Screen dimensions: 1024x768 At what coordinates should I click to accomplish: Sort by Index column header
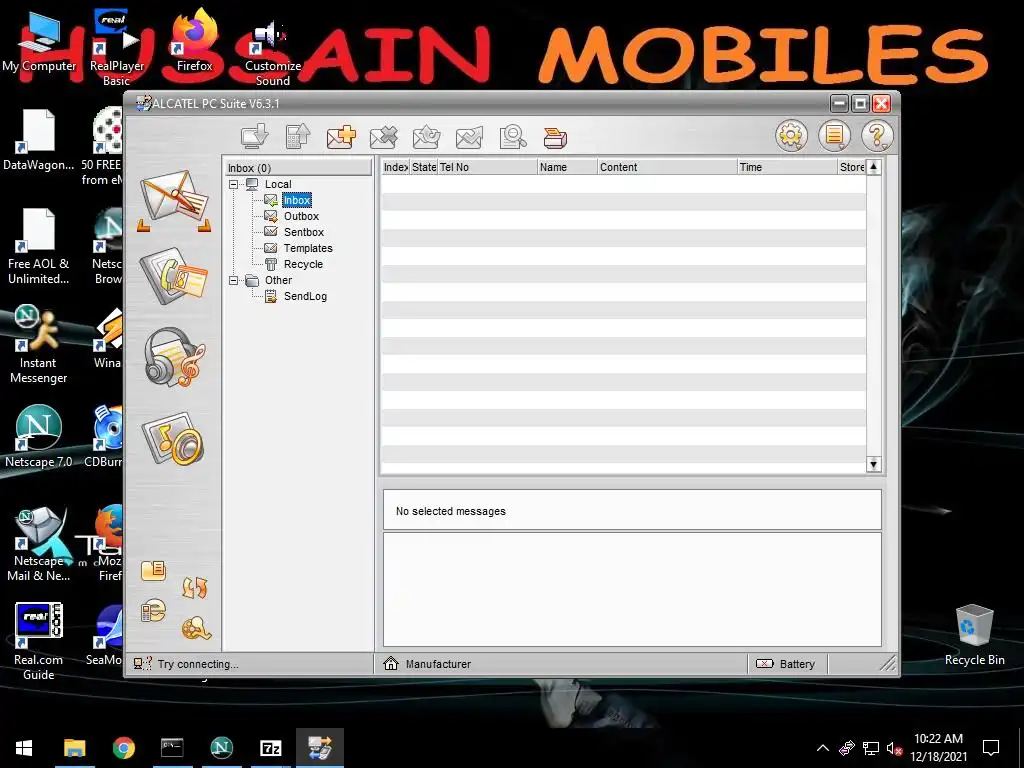pos(395,167)
